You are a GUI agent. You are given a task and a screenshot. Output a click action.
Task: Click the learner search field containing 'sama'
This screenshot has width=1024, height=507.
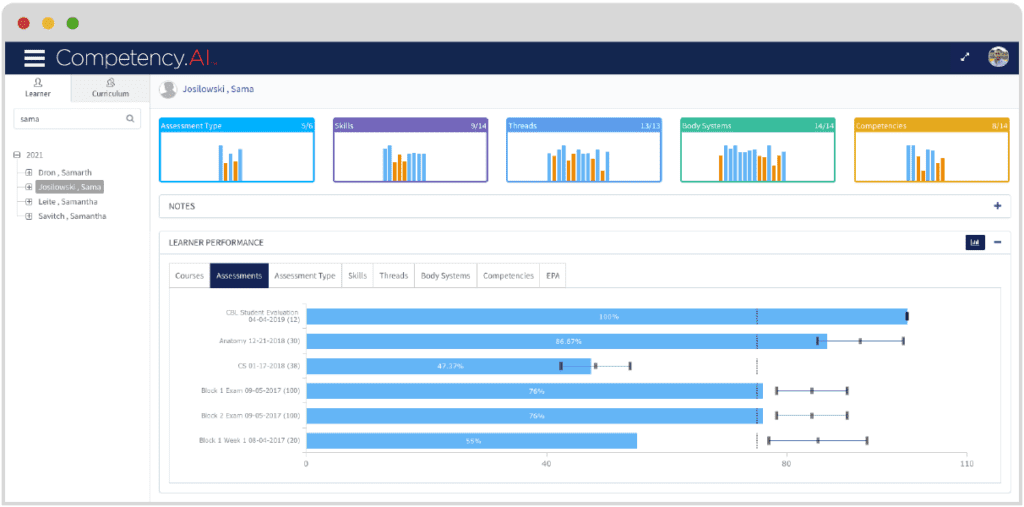[x=77, y=119]
